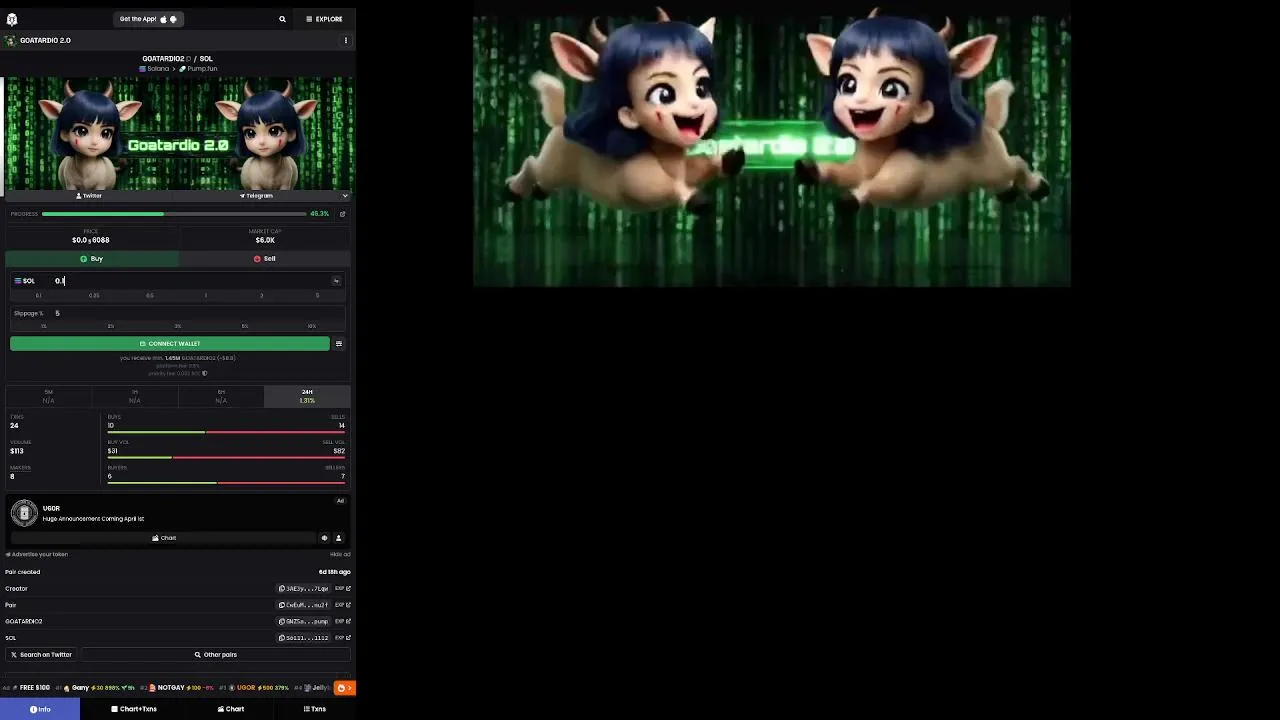Open the EXPLORE menu

click(x=324, y=19)
